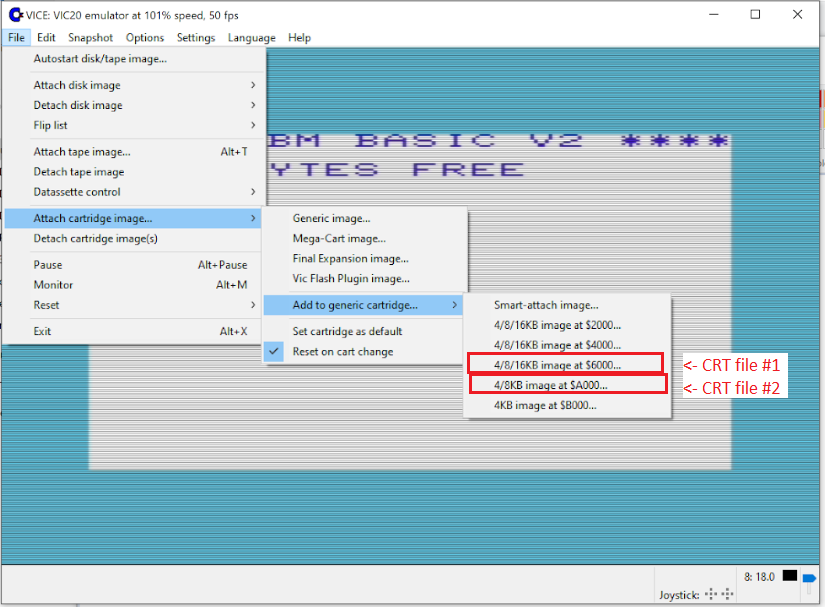Expand Attach cartridge image submenu arrow

pos(253,218)
